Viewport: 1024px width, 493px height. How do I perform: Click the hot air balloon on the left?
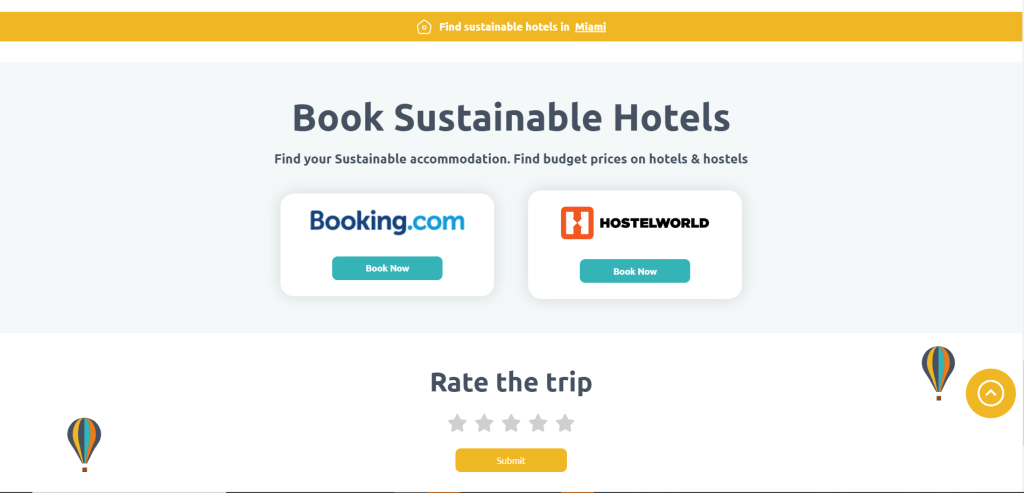pos(84,443)
